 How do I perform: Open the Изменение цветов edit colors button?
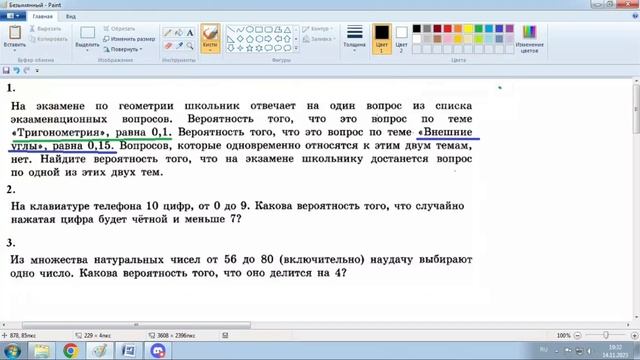pyautogui.click(x=529, y=39)
